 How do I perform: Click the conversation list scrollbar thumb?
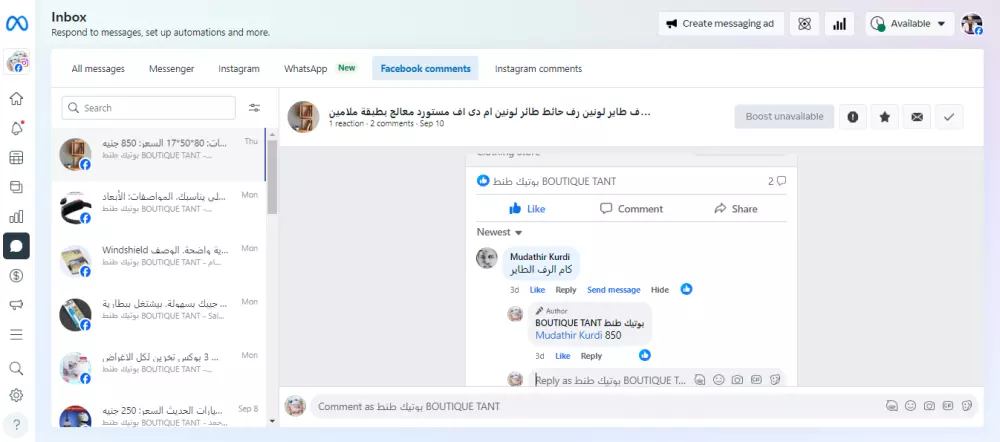point(272,177)
